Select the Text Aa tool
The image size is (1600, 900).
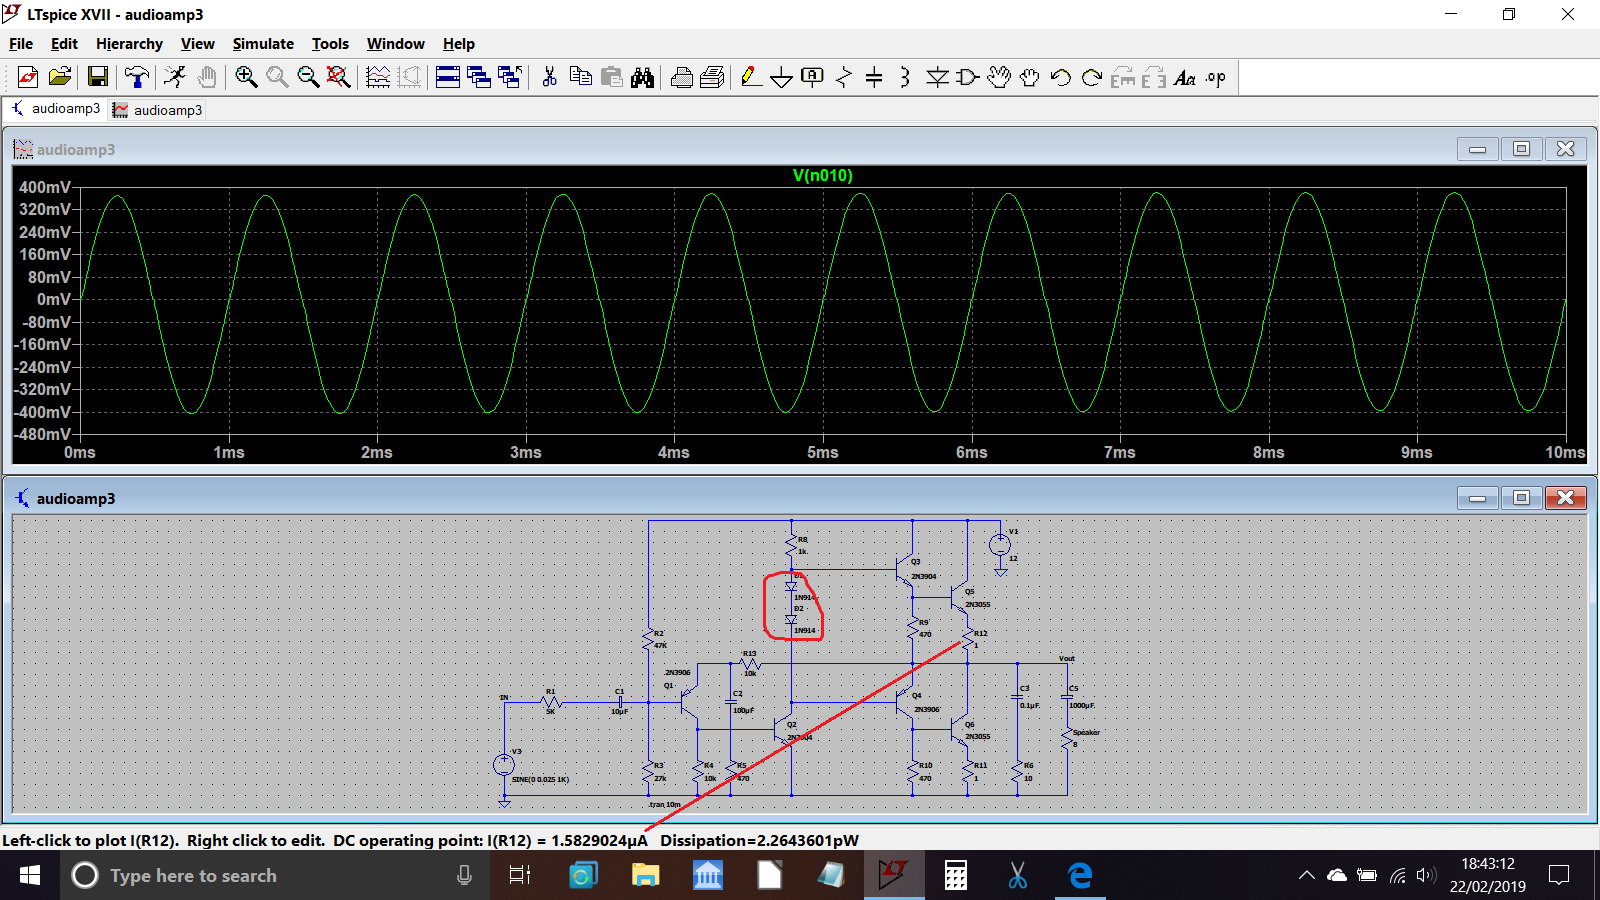[1185, 77]
